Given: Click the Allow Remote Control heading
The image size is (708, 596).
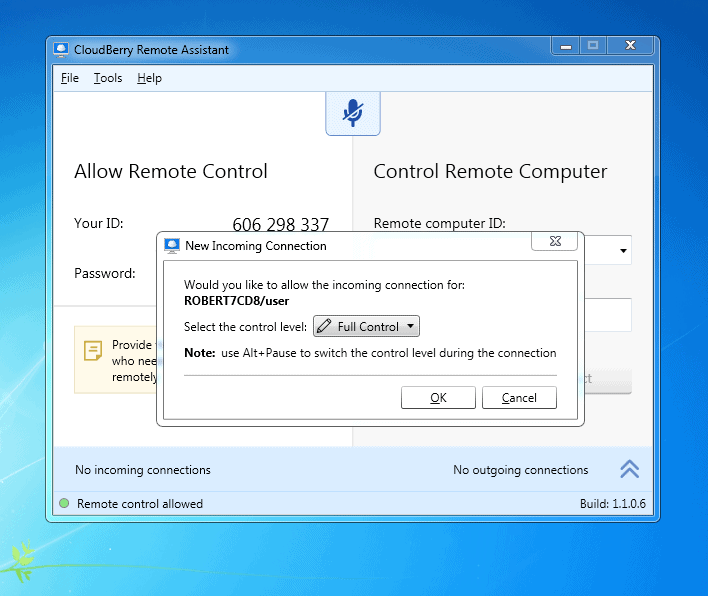Looking at the screenshot, I should click(x=171, y=171).
